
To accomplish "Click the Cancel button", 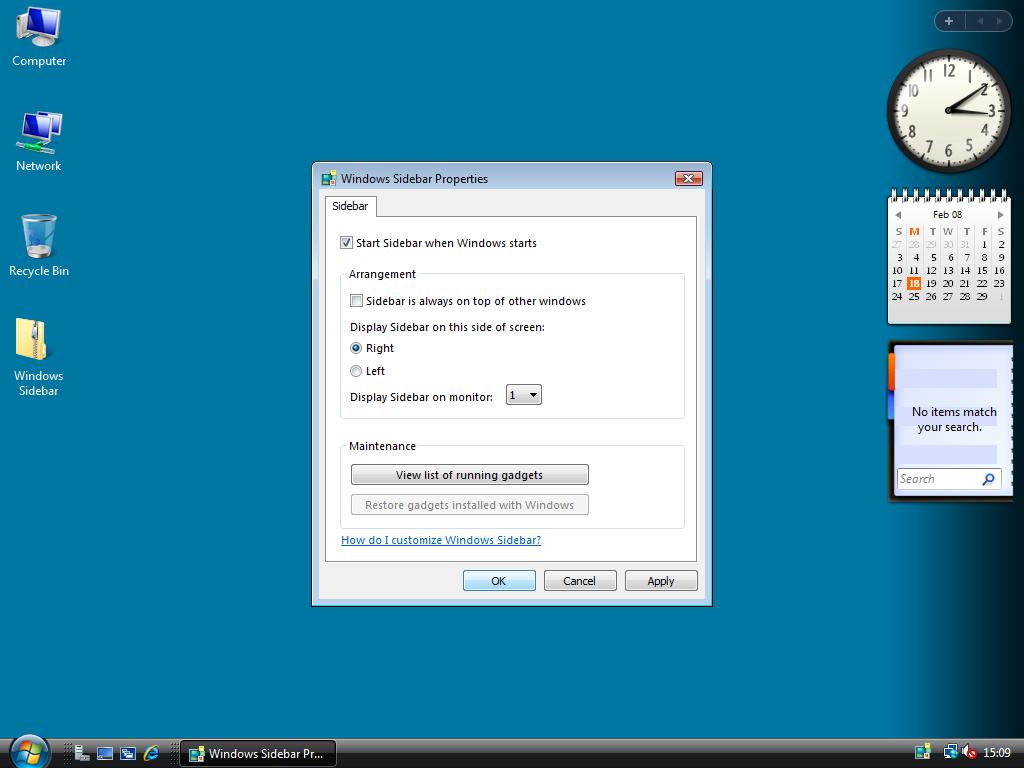I will (x=579, y=581).
